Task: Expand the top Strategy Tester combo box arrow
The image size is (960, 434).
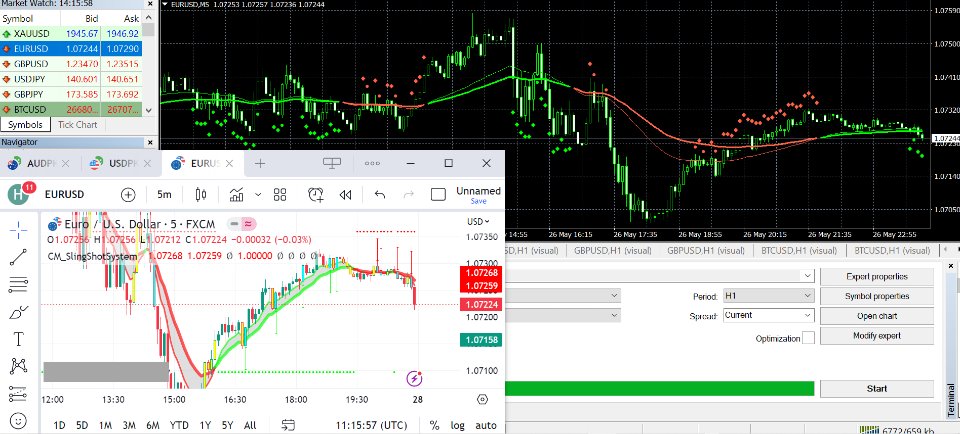Action: tap(809, 276)
